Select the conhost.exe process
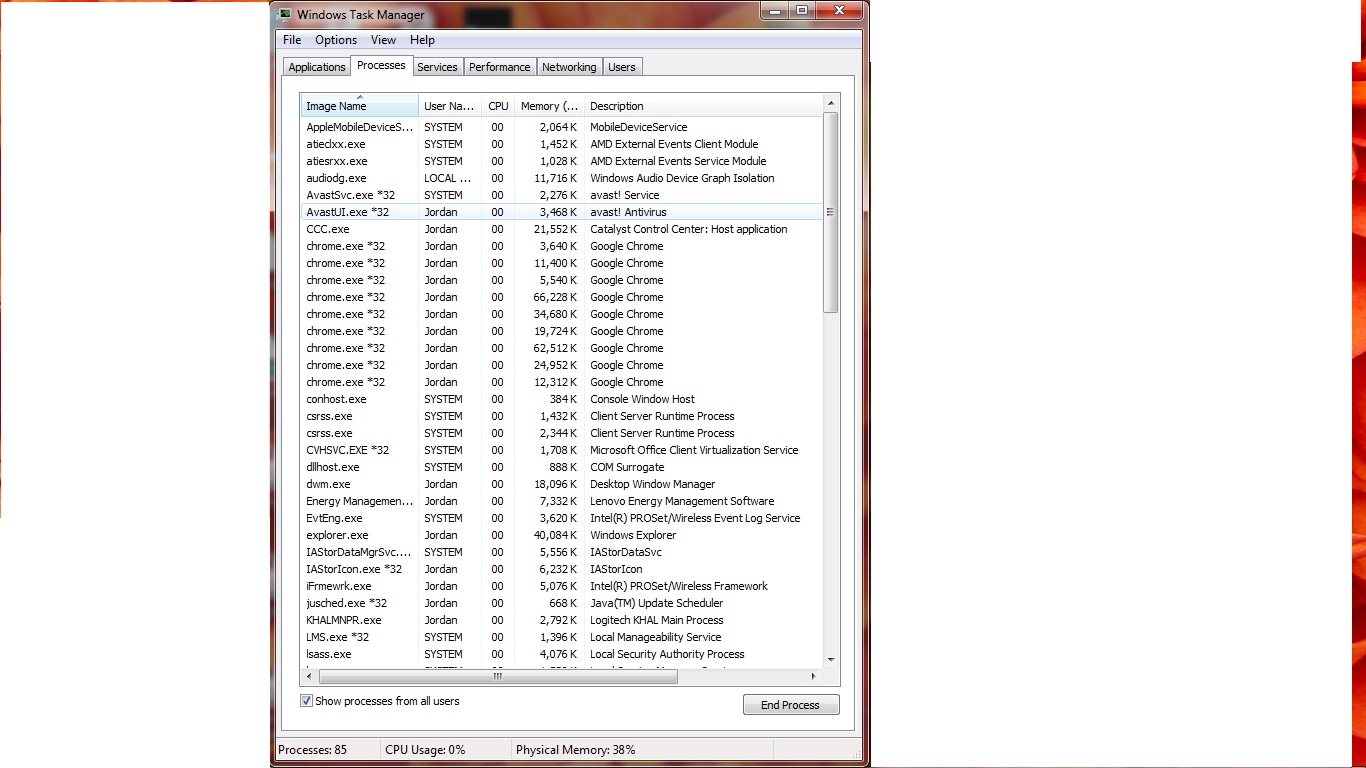The width and height of the screenshot is (1366, 768). coord(562,399)
